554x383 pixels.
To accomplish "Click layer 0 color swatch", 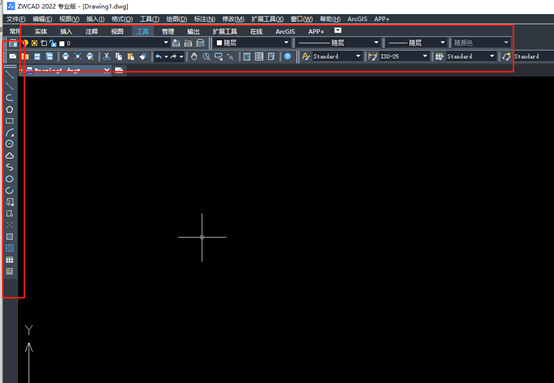I will click(x=62, y=43).
